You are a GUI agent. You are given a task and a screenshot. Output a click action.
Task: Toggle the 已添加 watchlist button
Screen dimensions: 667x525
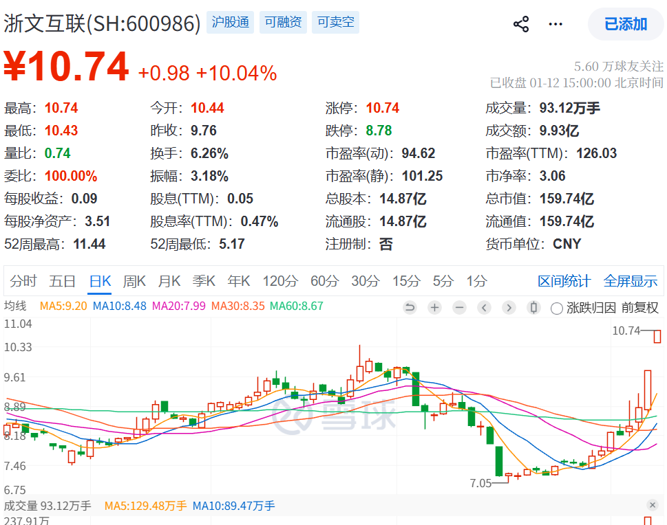click(x=626, y=24)
